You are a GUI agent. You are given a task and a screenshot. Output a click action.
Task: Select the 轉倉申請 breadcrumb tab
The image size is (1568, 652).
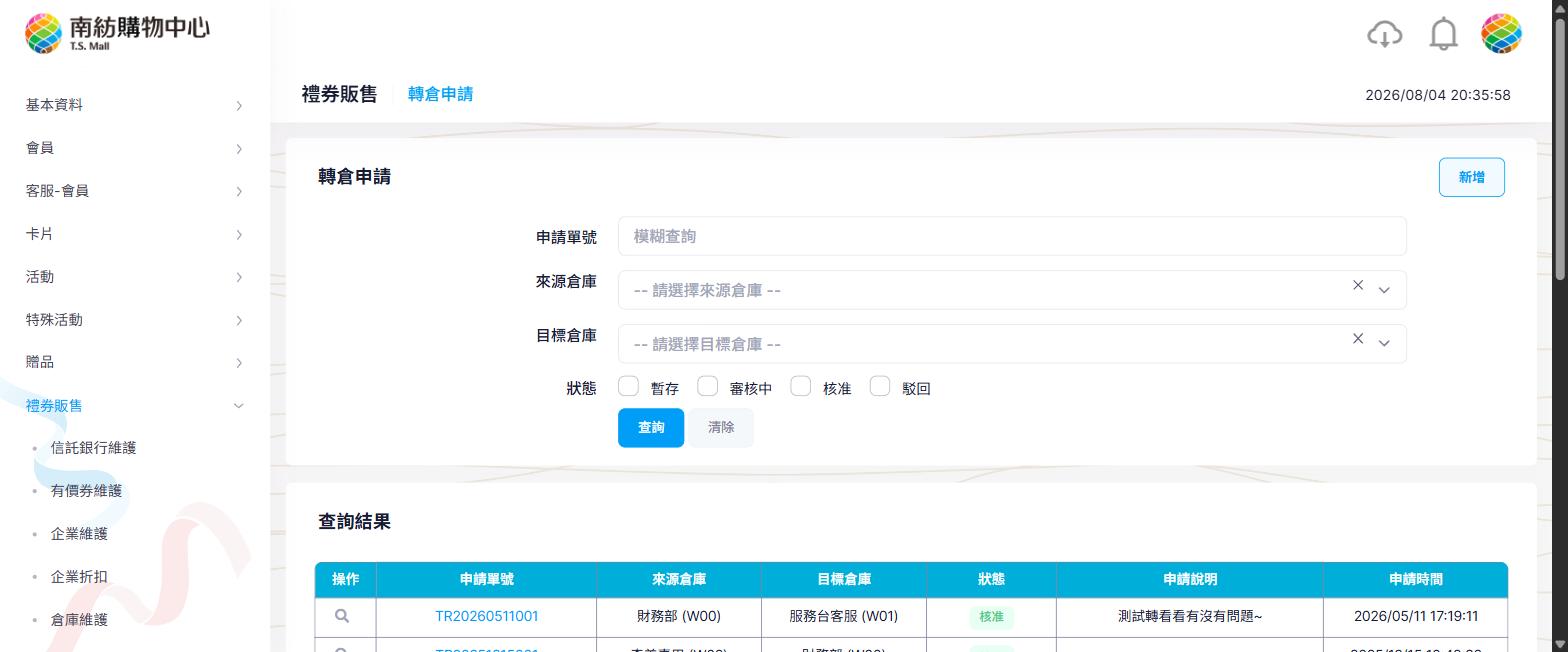point(440,94)
